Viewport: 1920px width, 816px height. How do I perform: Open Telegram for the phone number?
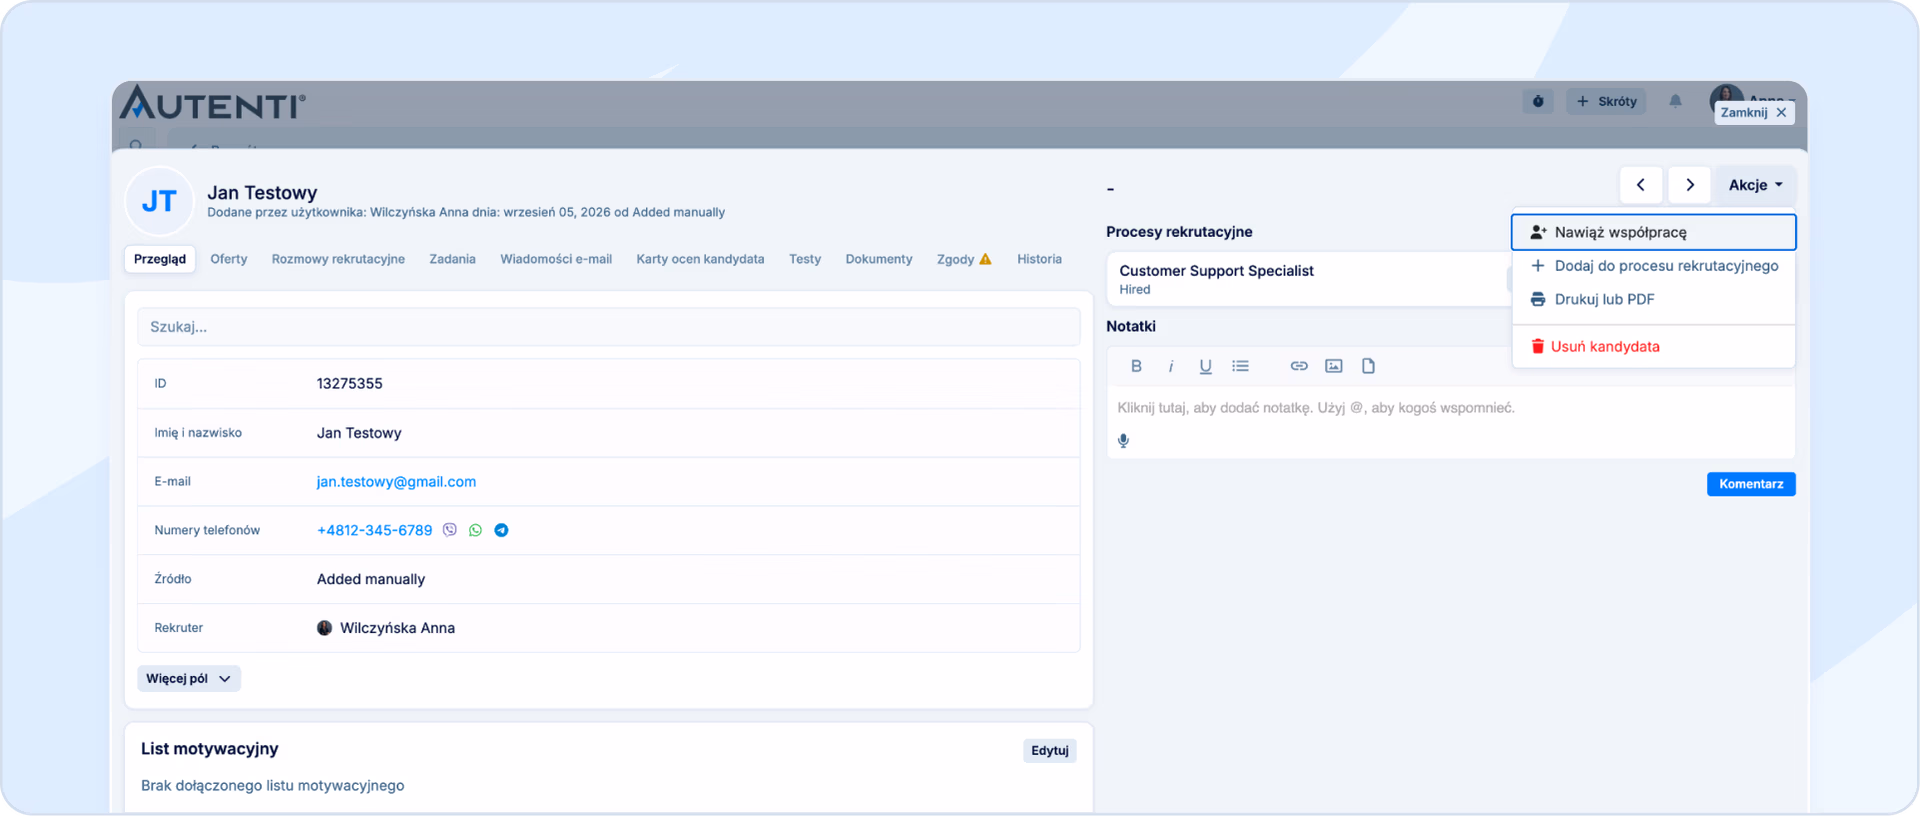point(501,530)
